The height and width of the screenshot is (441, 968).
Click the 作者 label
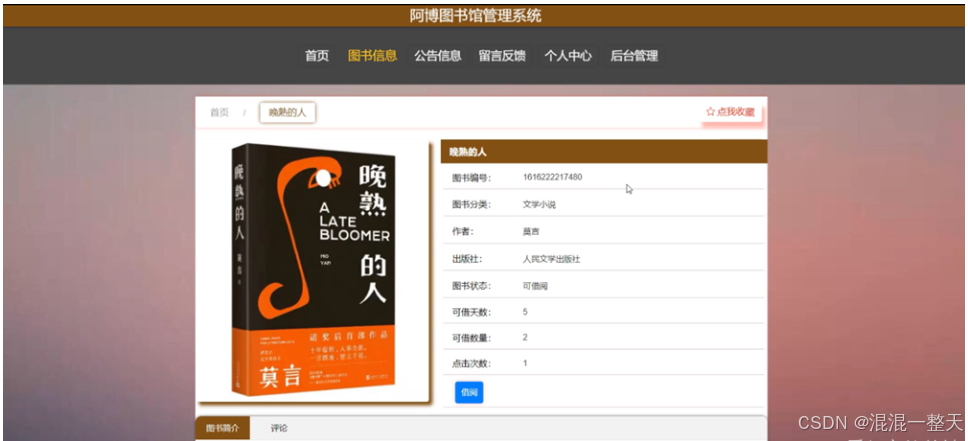(462, 232)
